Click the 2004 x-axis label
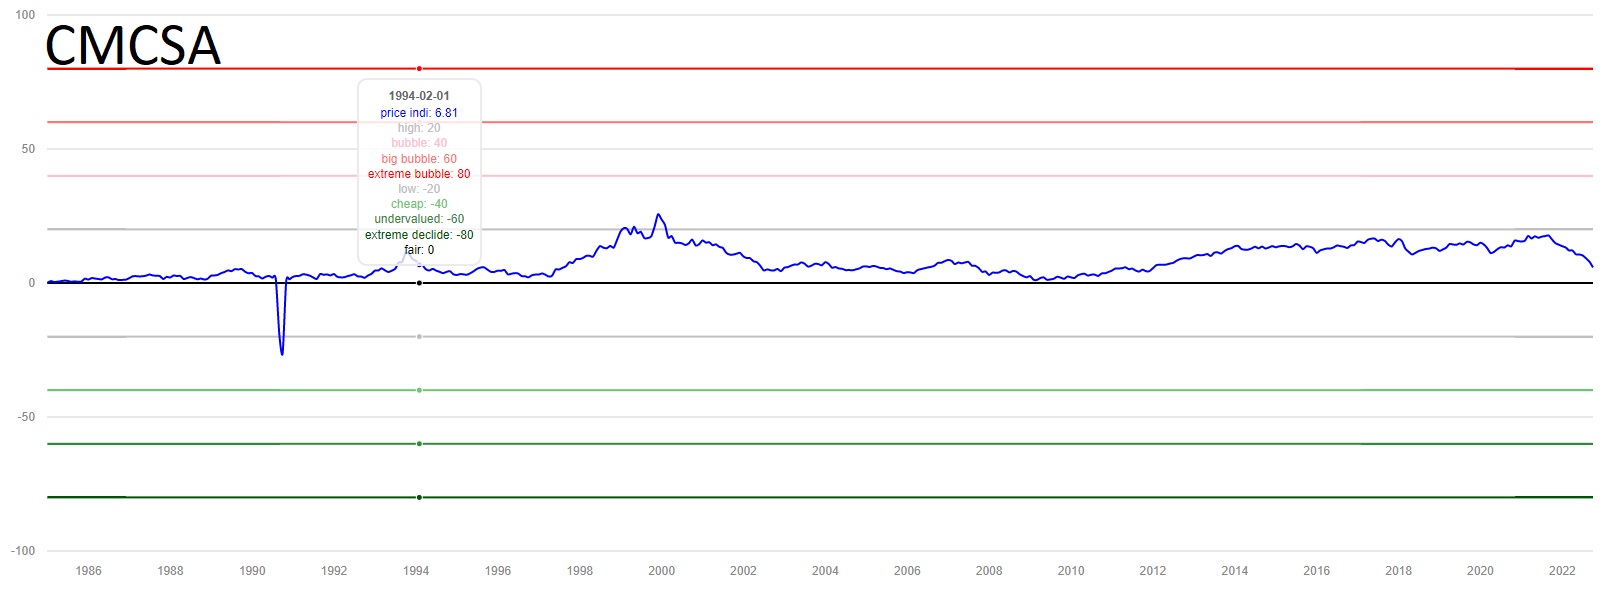 pyautogui.click(x=826, y=571)
